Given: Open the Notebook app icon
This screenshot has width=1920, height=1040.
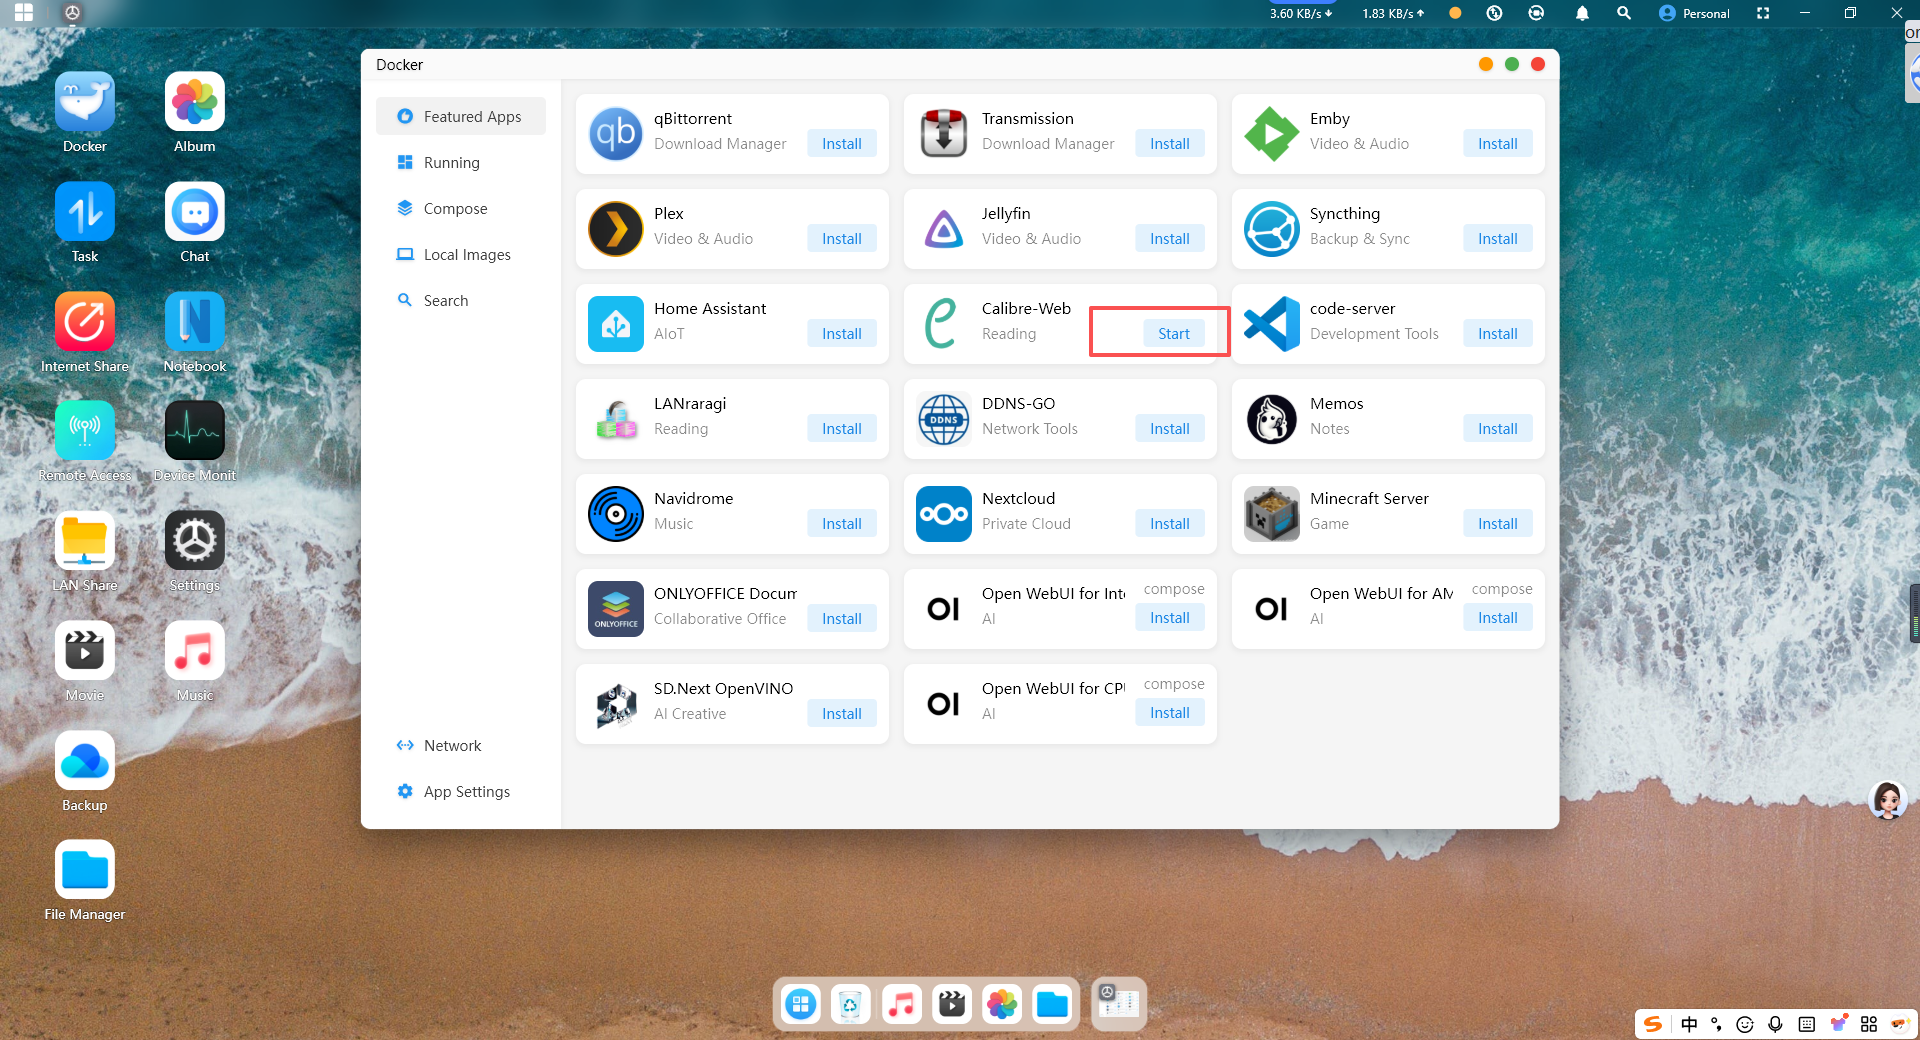Looking at the screenshot, I should click(195, 322).
